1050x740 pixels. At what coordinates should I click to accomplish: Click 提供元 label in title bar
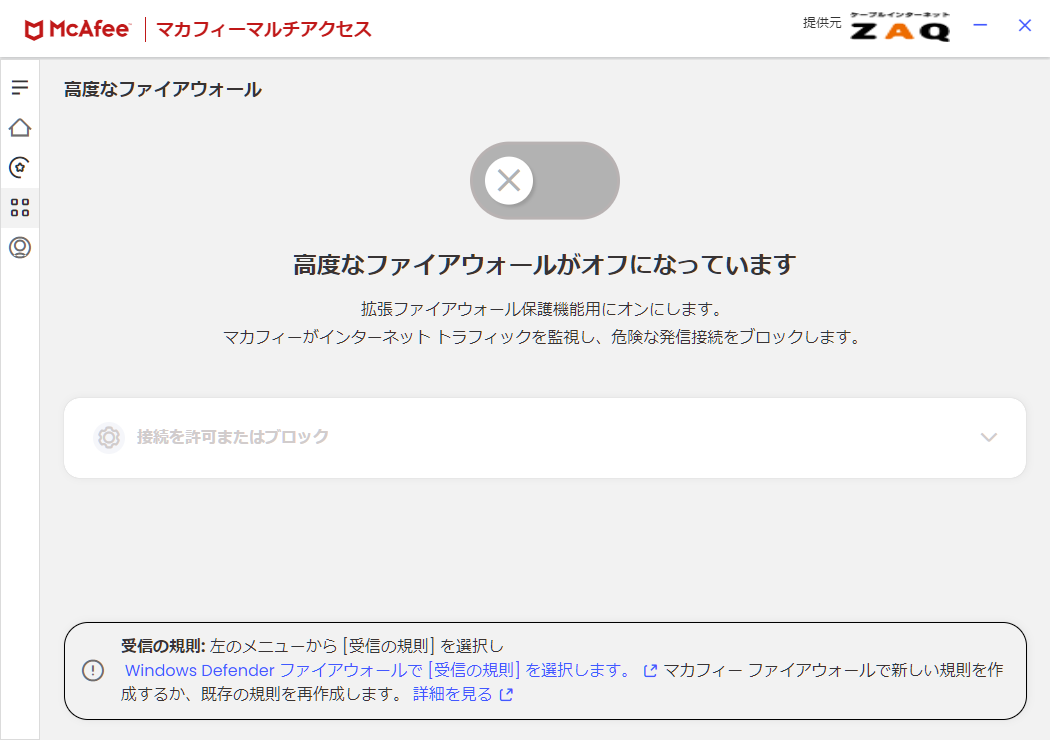point(822,23)
